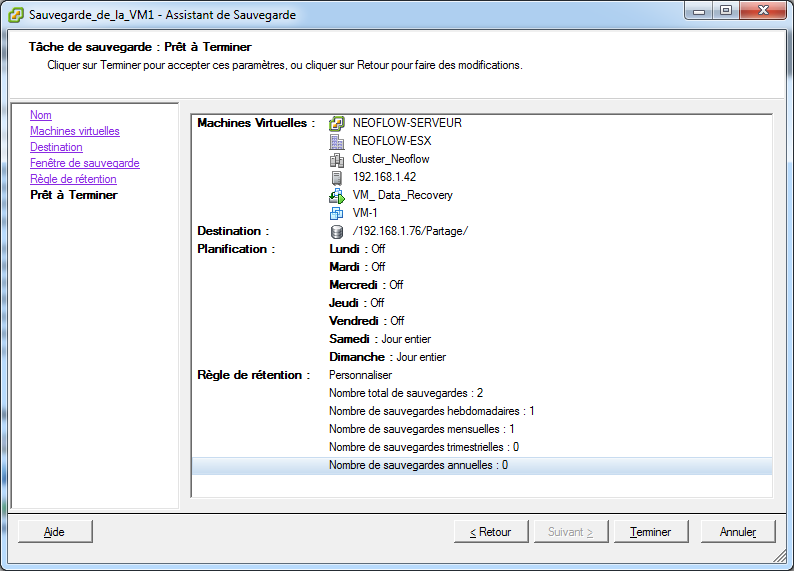This screenshot has height=571, width=794.
Task: Minimize the Assistant de Sauvegarde window
Action: 699,11
